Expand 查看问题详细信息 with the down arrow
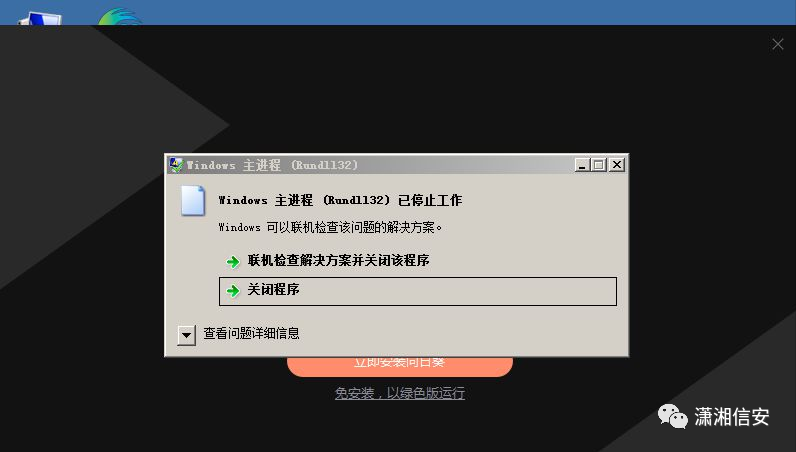 click(187, 335)
